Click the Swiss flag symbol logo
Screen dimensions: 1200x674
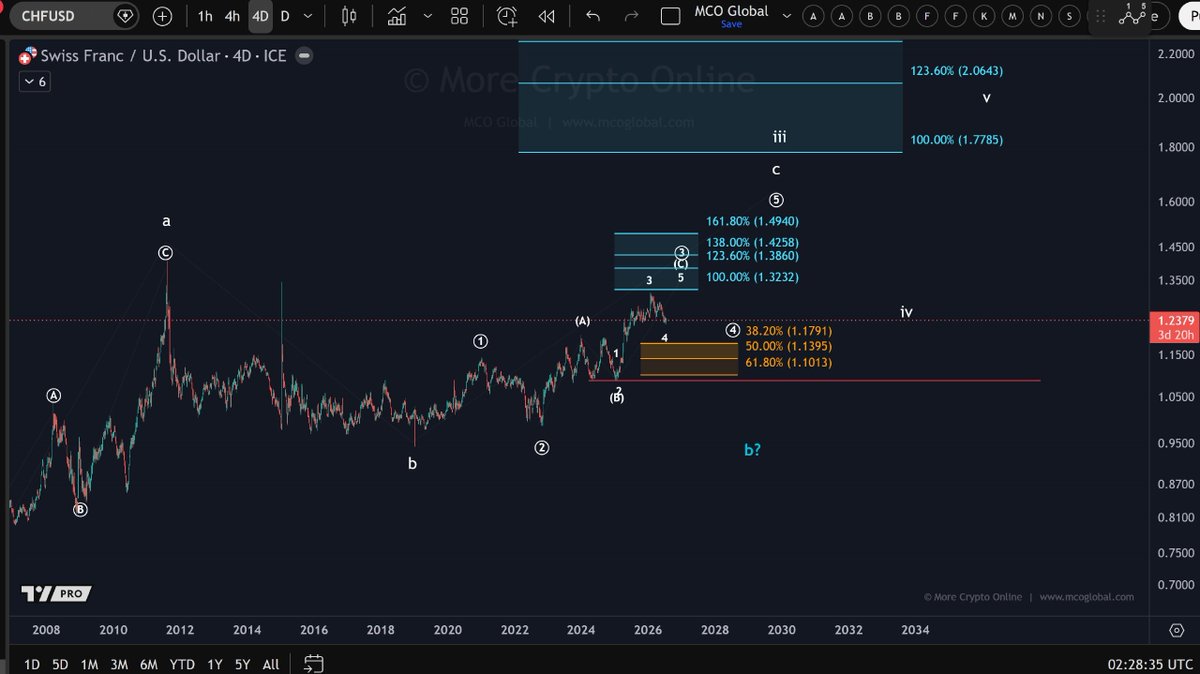[28, 56]
